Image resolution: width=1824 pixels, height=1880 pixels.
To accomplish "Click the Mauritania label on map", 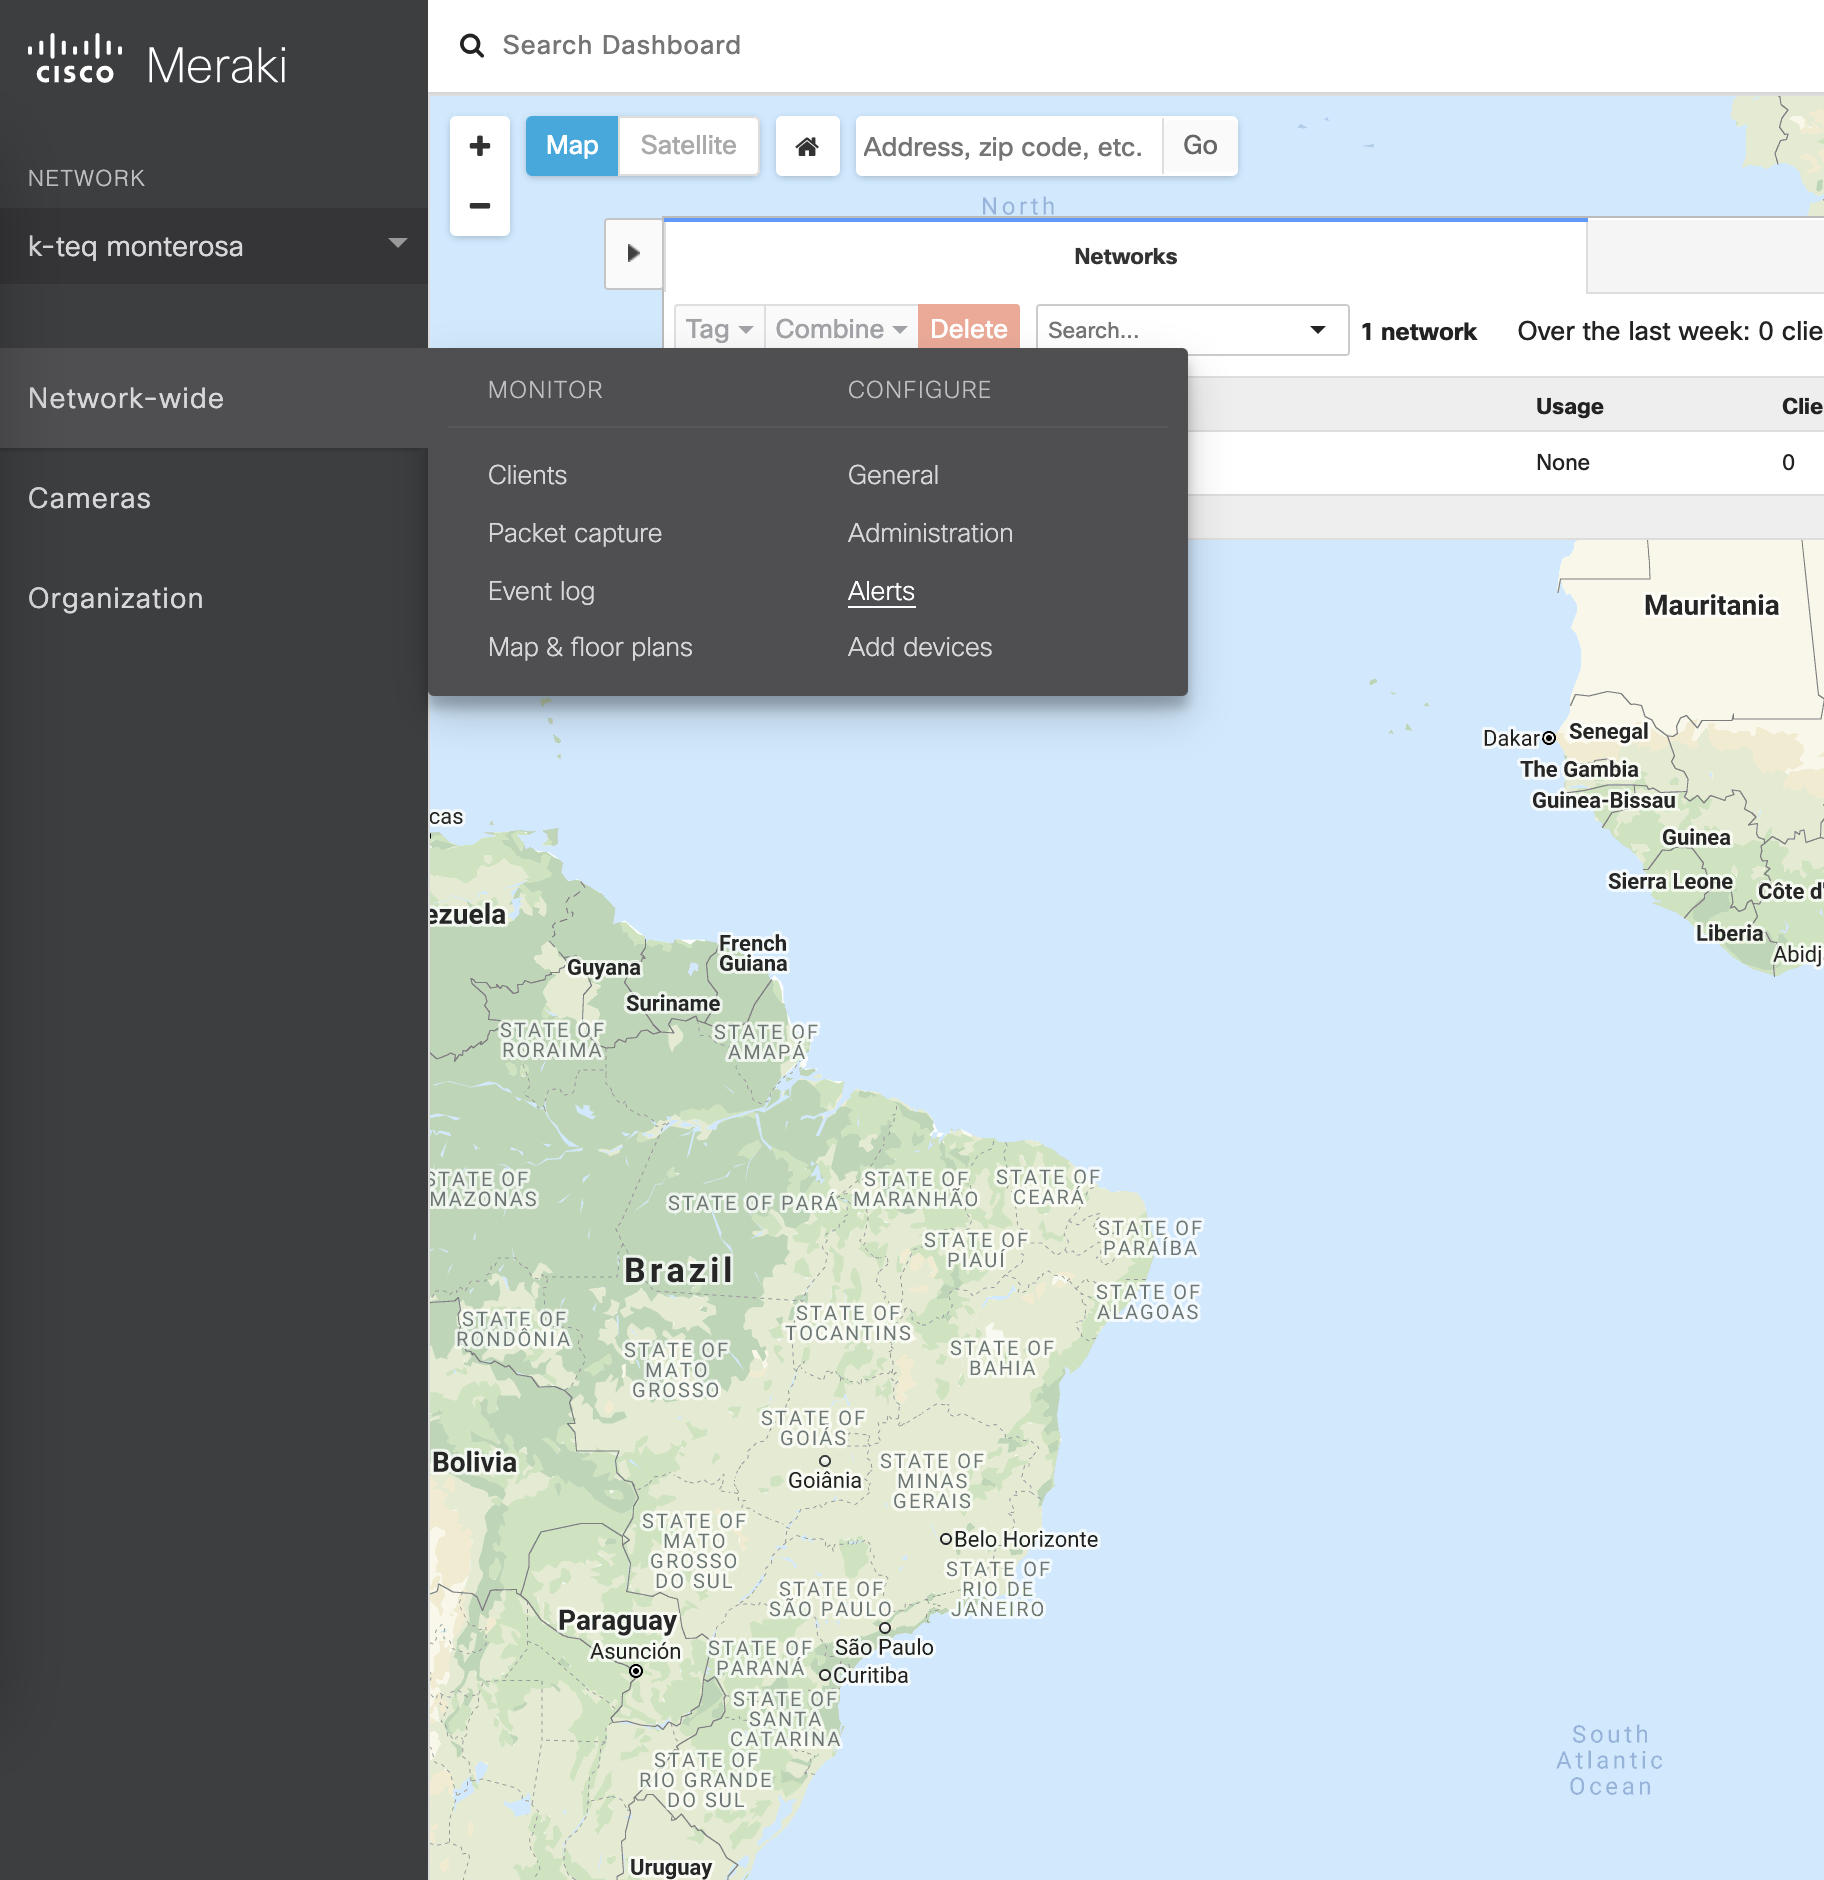I will [x=1711, y=605].
